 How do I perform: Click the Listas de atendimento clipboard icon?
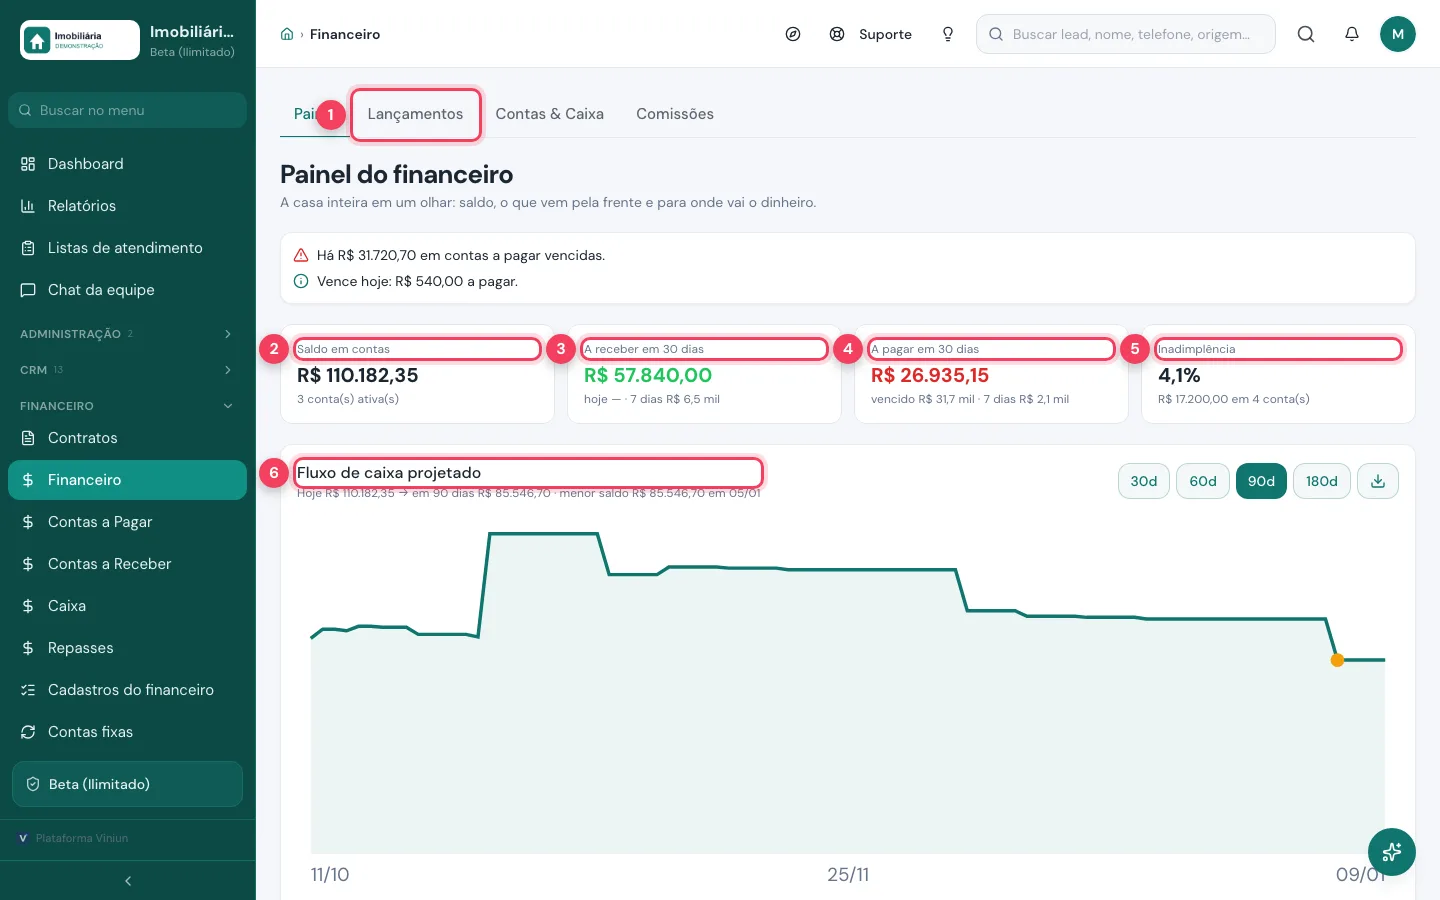click(28, 248)
